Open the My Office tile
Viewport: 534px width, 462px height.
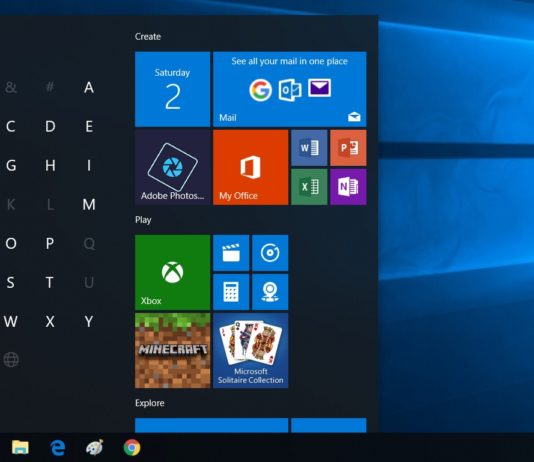pyautogui.click(x=251, y=167)
